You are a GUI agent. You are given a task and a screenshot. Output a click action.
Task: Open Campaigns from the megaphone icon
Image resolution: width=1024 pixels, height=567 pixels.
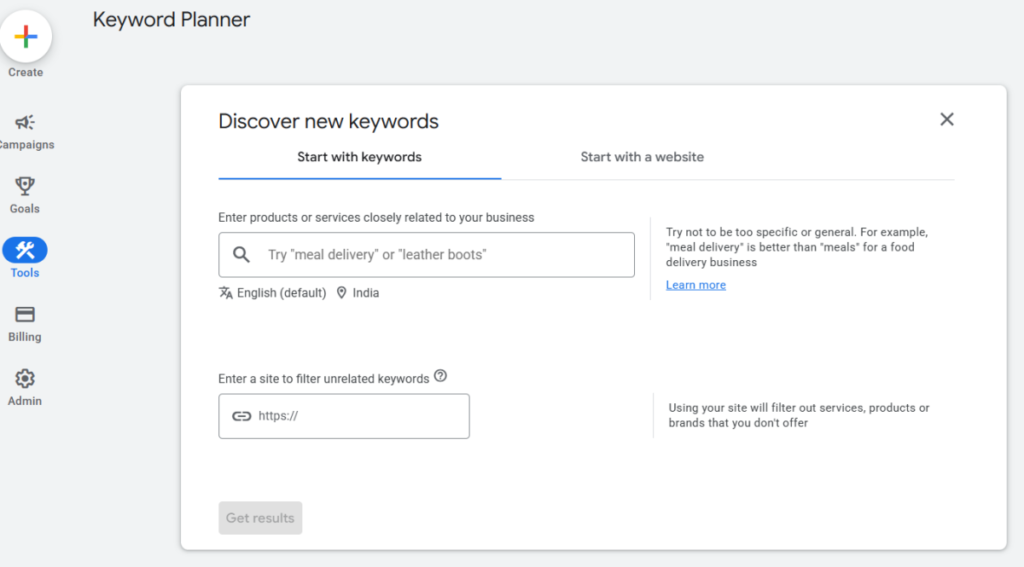pos(25,122)
